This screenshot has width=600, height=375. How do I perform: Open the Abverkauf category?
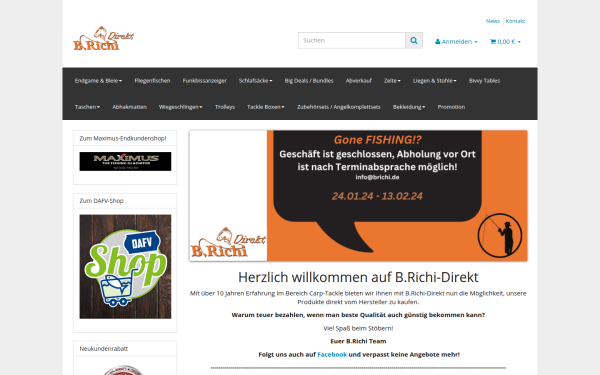[359, 81]
